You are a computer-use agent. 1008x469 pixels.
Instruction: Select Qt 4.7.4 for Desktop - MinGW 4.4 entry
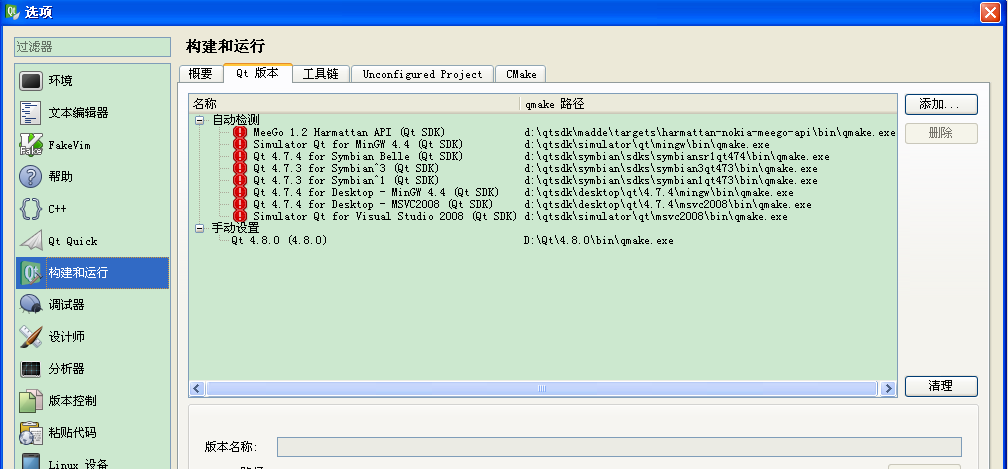pyautogui.click(x=375, y=192)
